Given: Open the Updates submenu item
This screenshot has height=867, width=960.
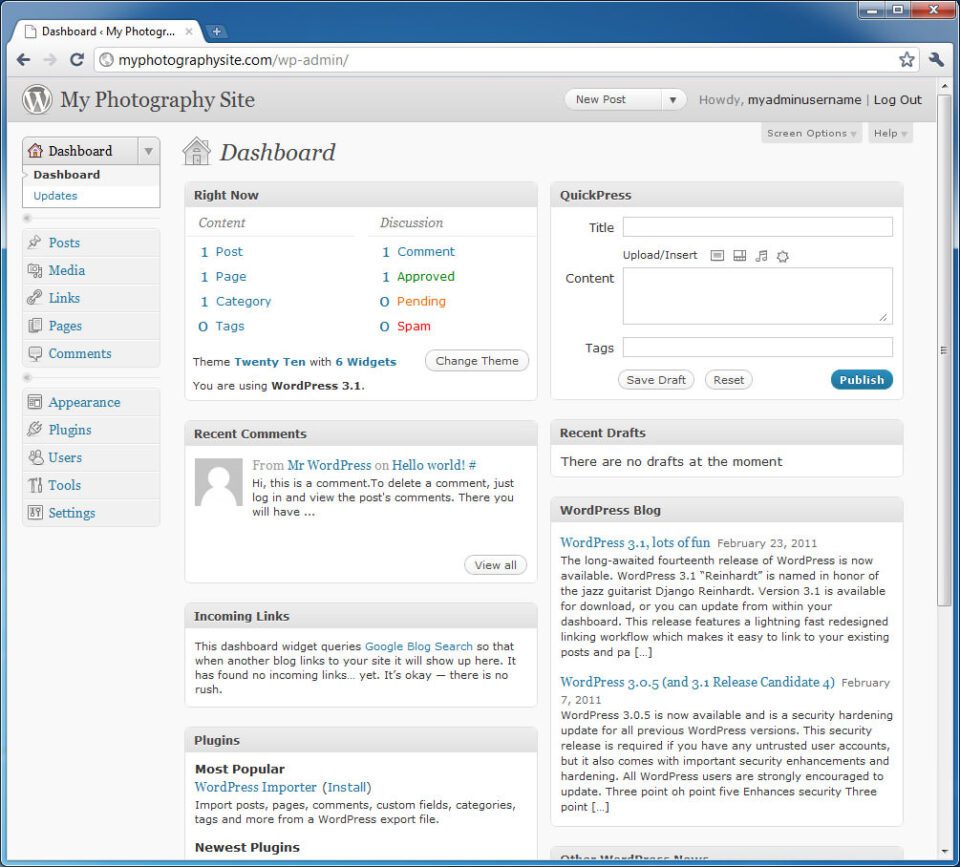Looking at the screenshot, I should coord(55,196).
